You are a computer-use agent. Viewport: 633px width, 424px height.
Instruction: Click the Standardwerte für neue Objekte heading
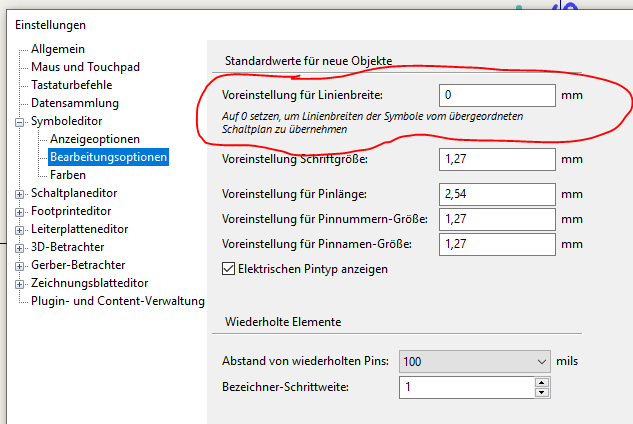(x=308, y=61)
